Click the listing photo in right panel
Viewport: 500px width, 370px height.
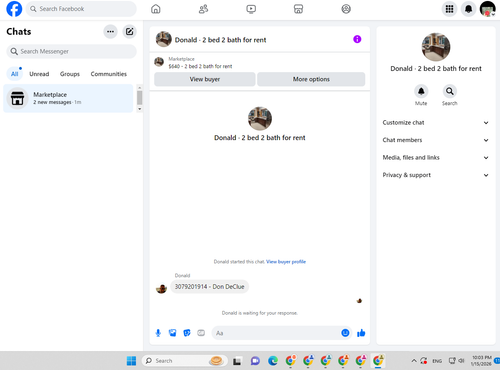(436, 47)
